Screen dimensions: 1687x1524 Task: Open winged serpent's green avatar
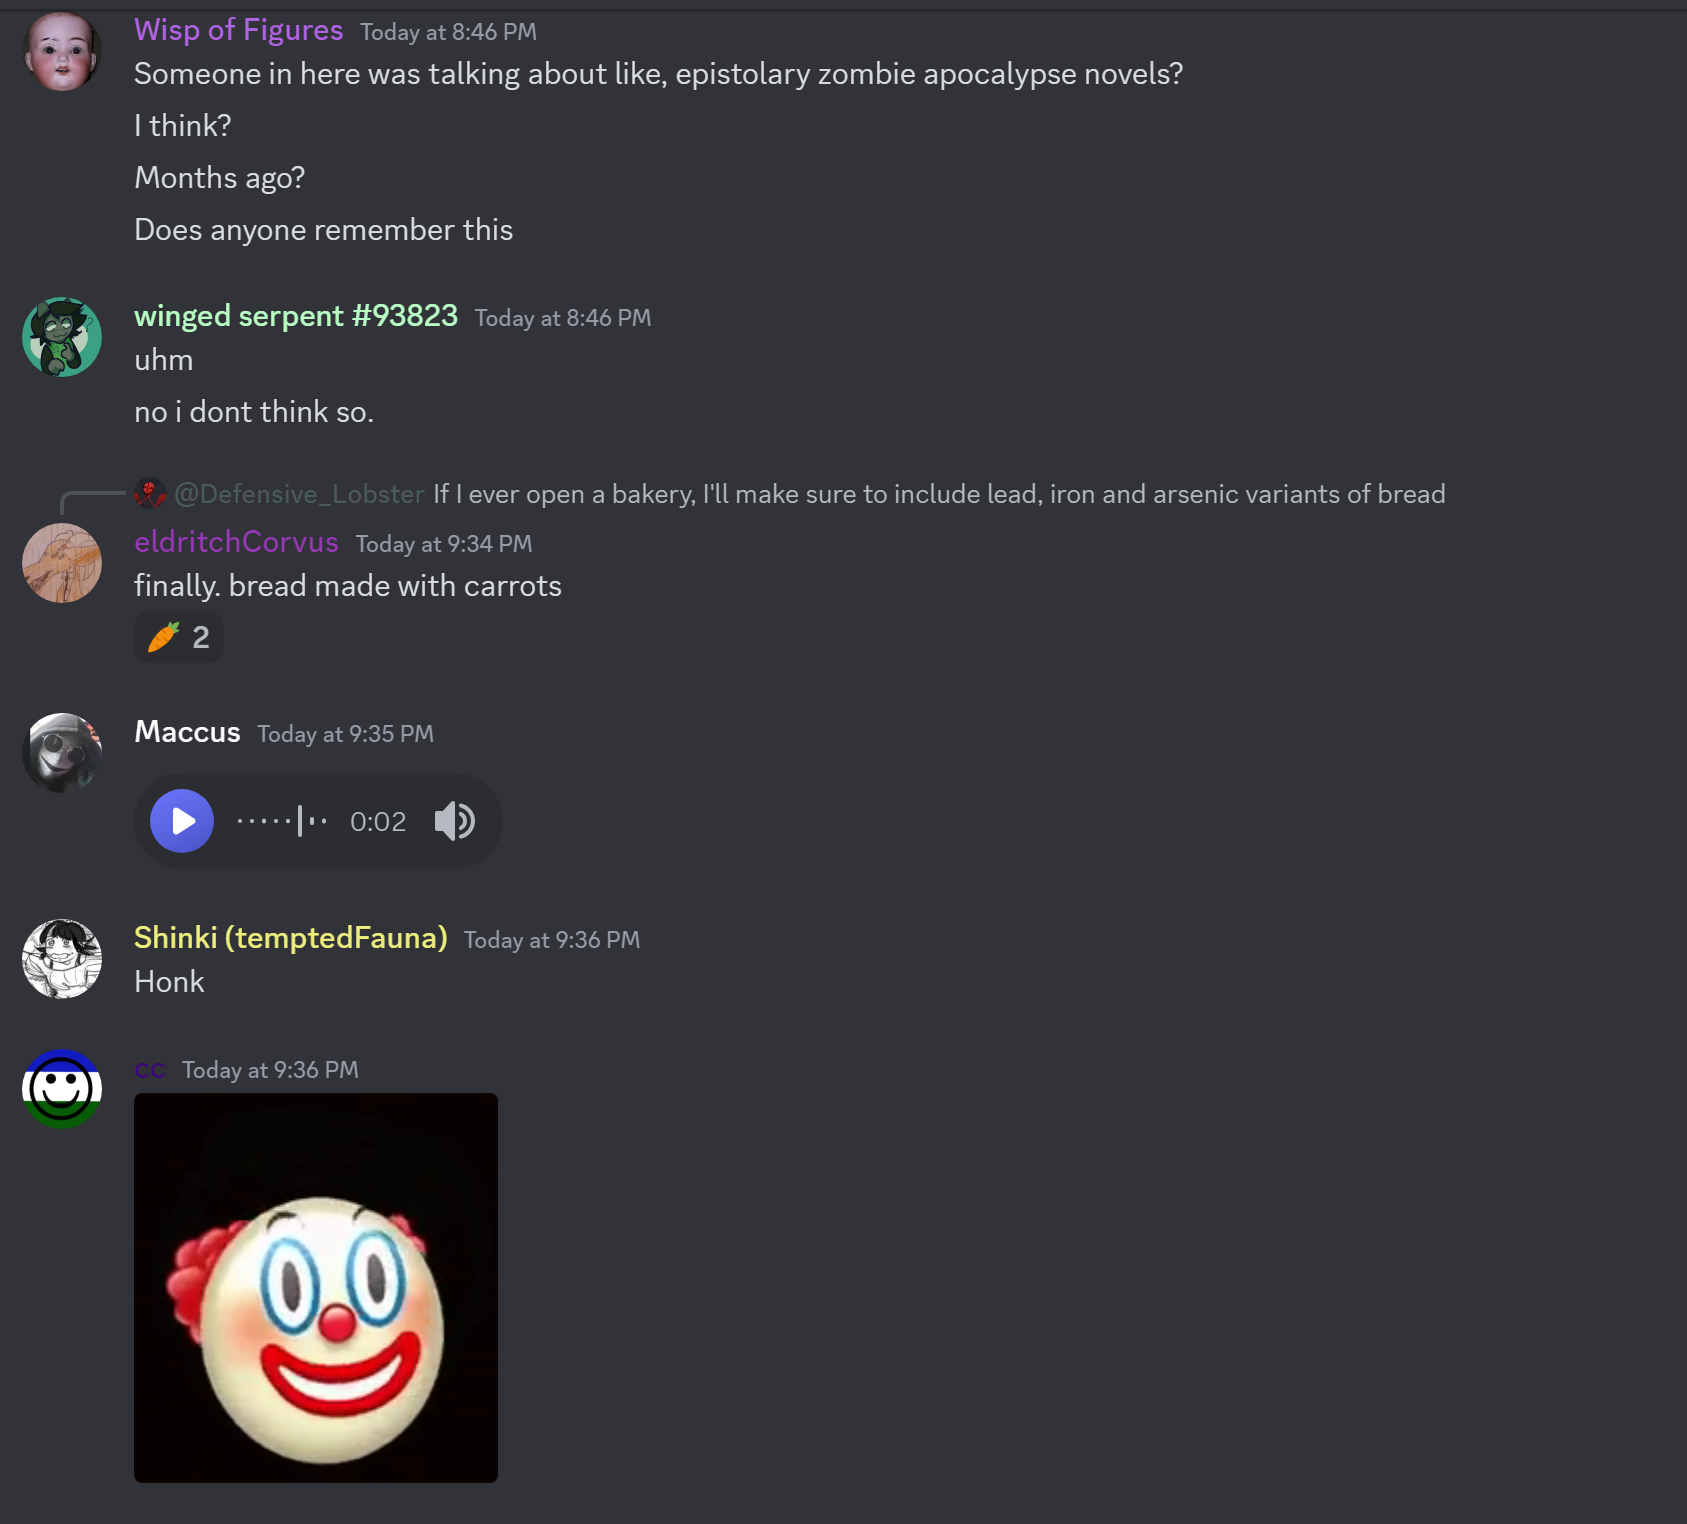(x=62, y=337)
